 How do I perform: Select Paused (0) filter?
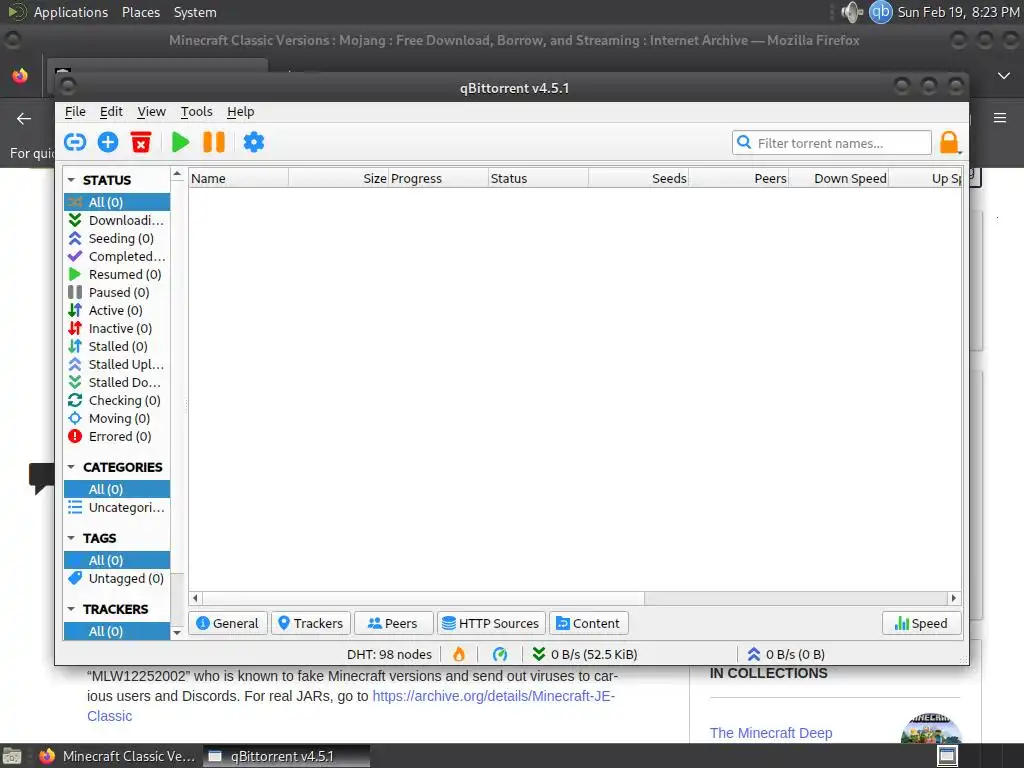pos(117,292)
